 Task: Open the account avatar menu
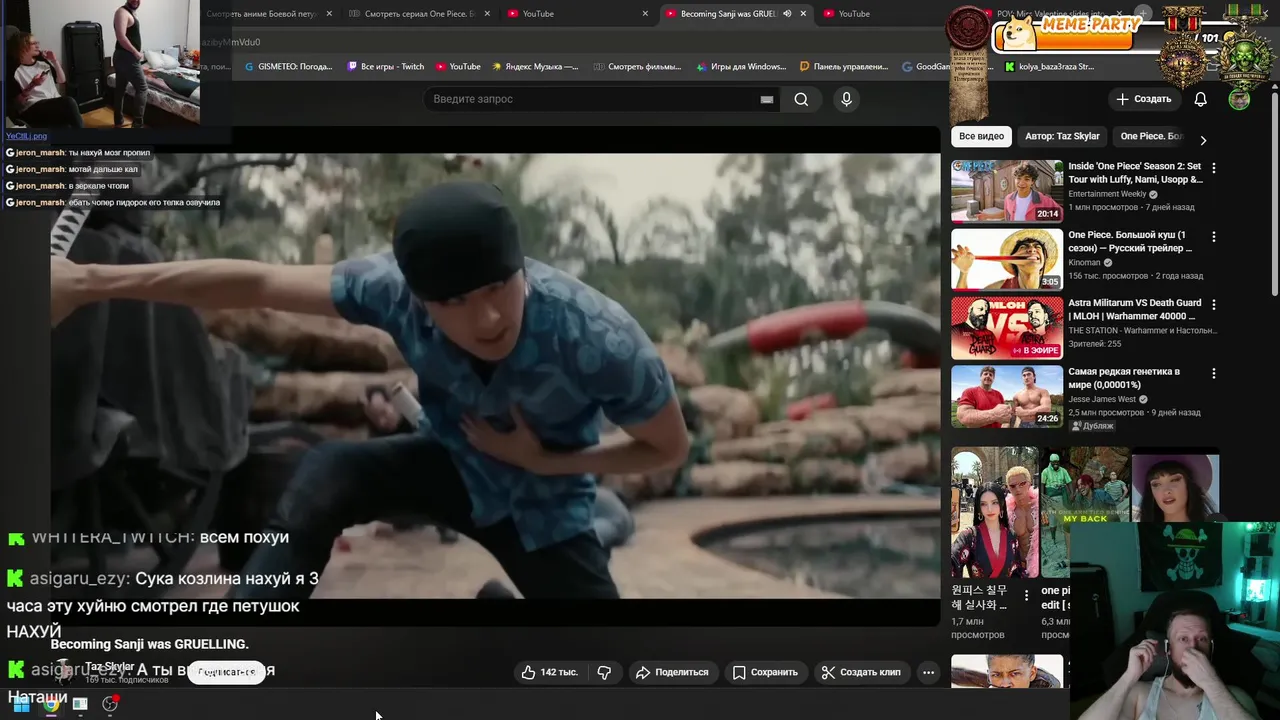click(x=1239, y=99)
